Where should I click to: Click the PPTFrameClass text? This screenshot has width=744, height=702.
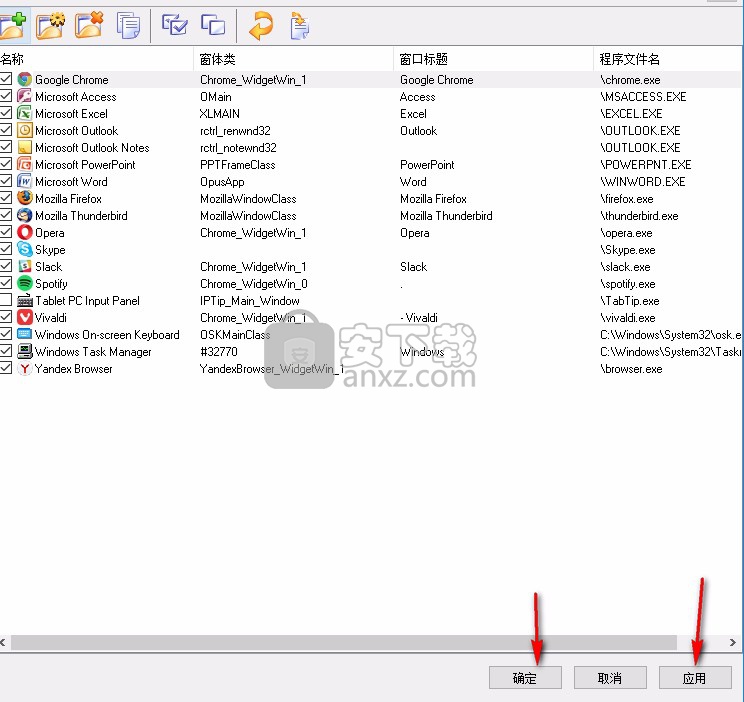[238, 165]
